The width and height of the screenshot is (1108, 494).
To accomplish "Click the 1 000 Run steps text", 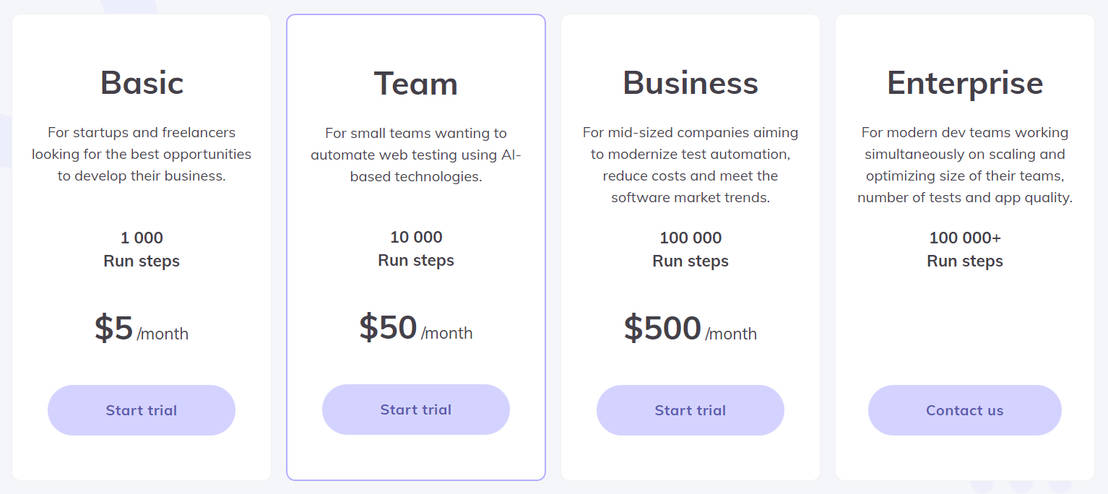I will pyautogui.click(x=141, y=249).
